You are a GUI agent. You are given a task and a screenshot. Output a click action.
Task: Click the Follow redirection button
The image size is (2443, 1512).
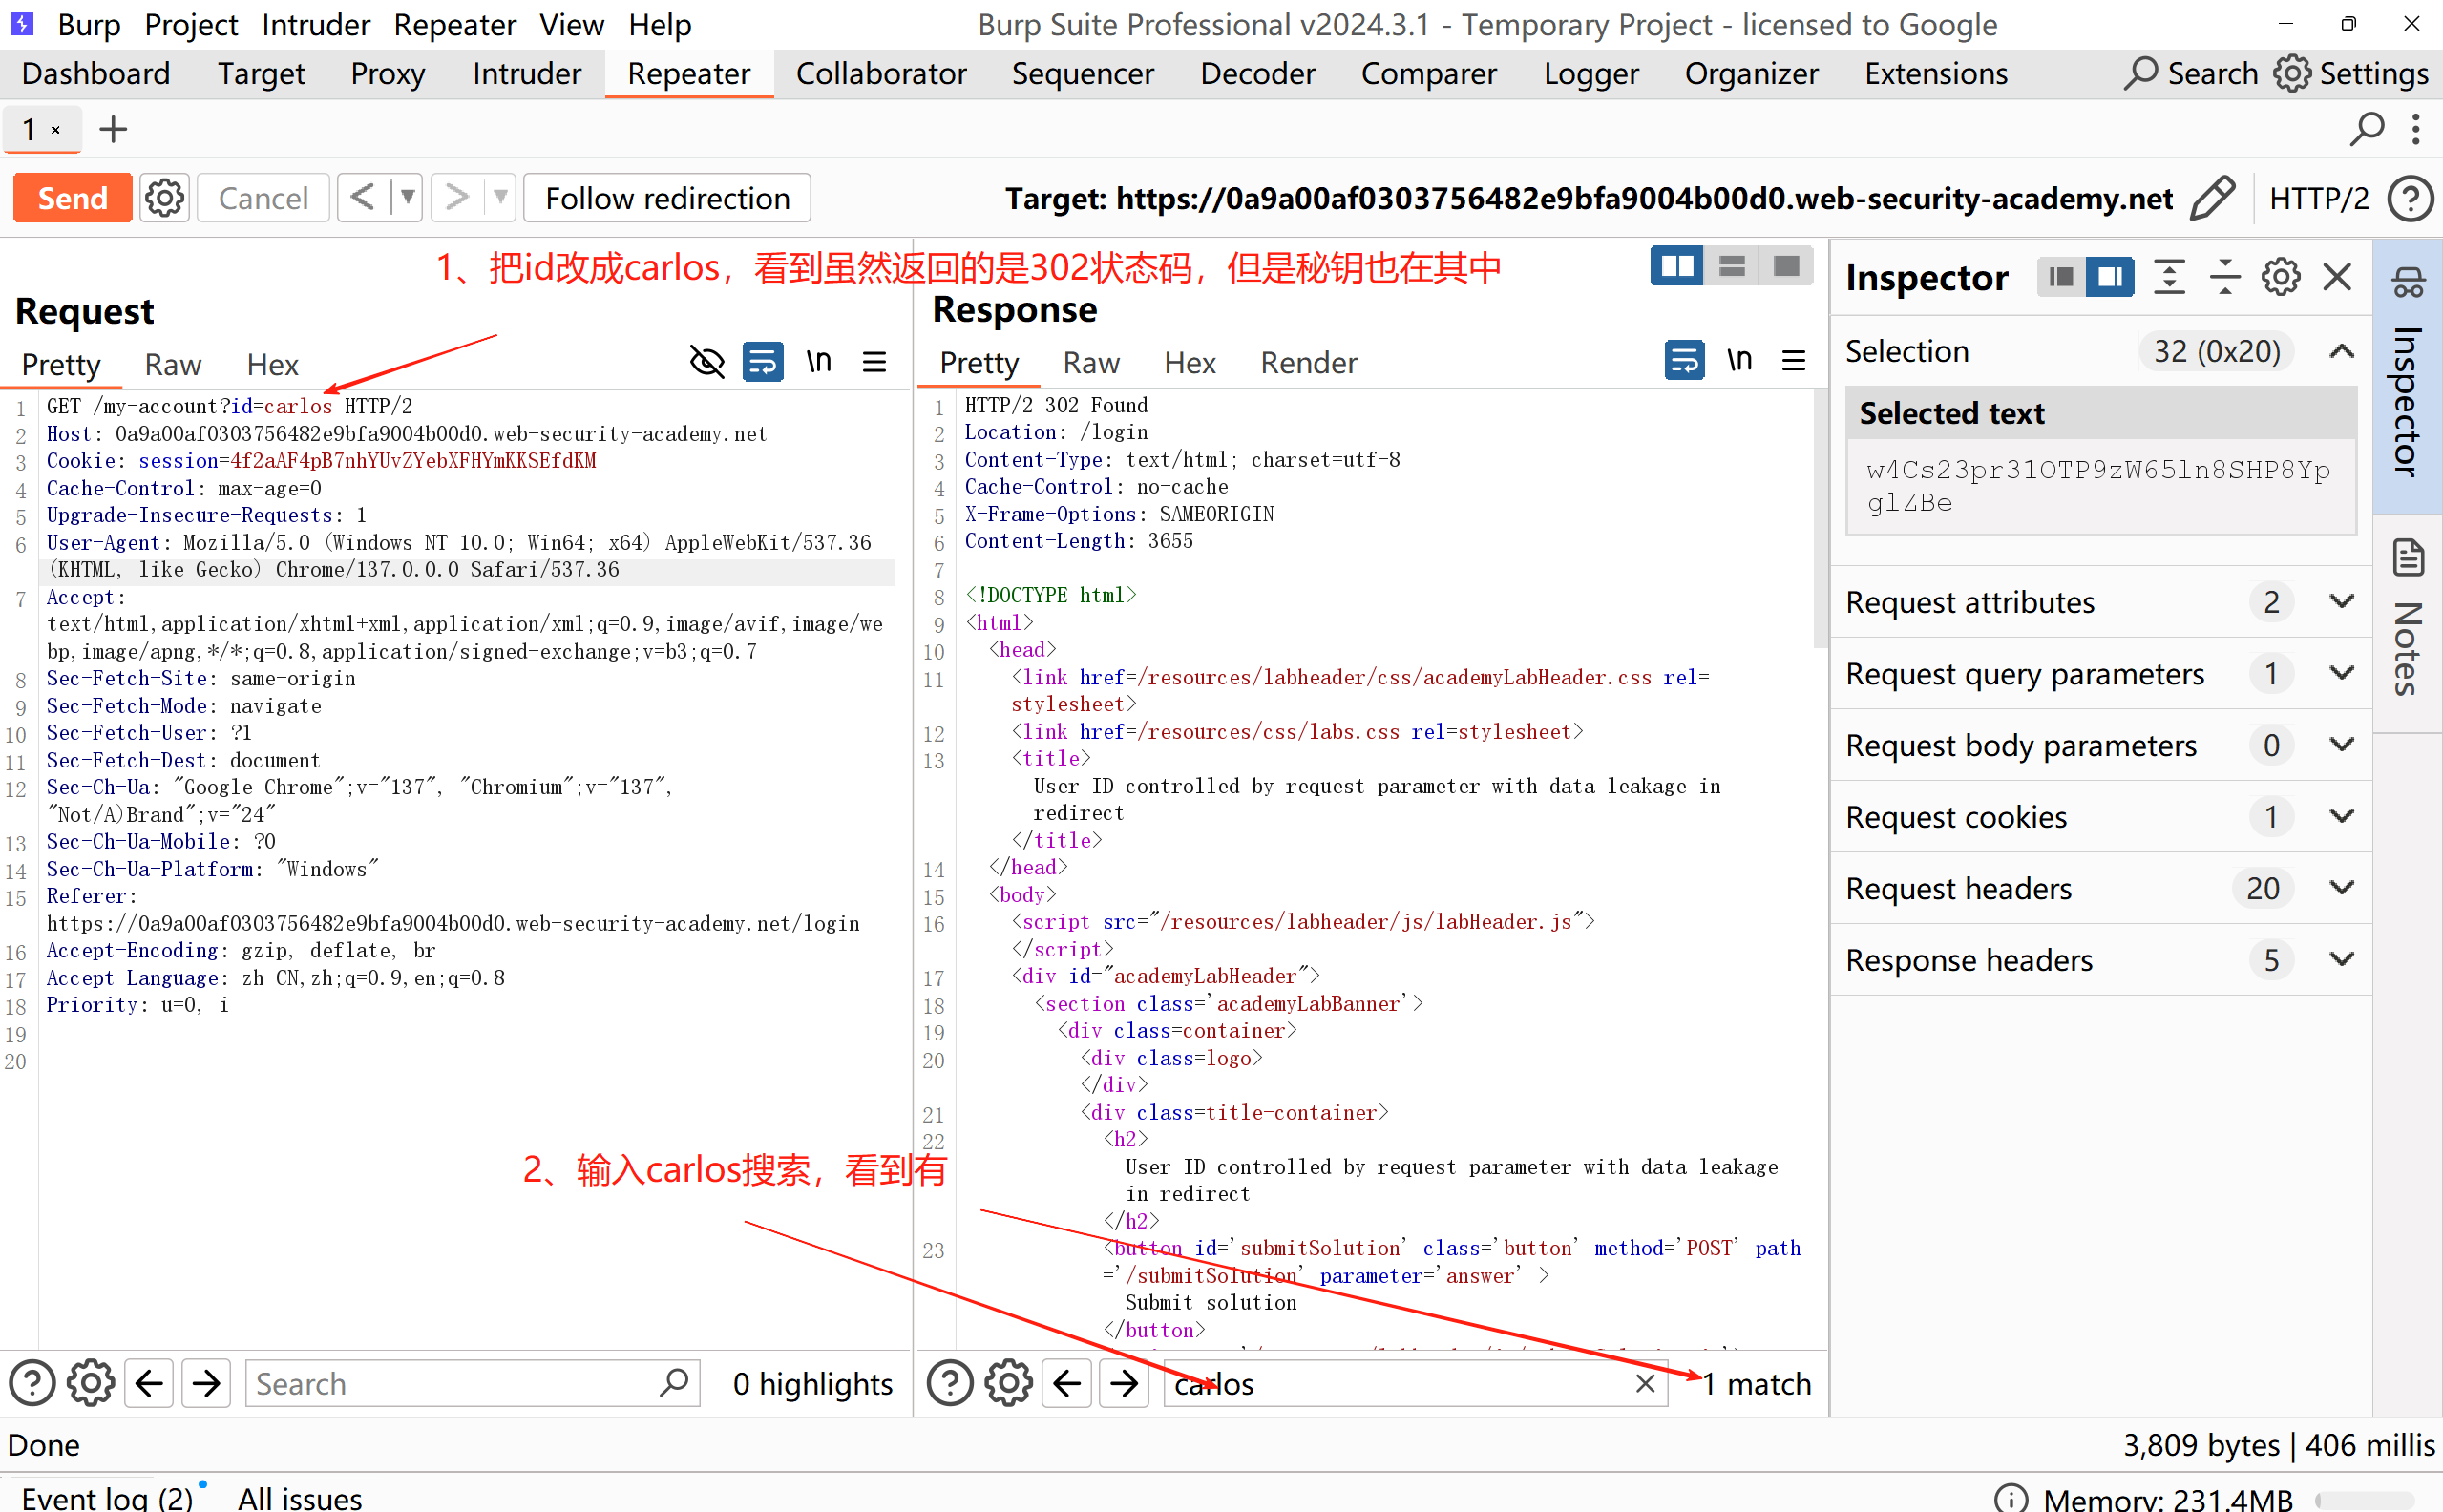point(667,198)
